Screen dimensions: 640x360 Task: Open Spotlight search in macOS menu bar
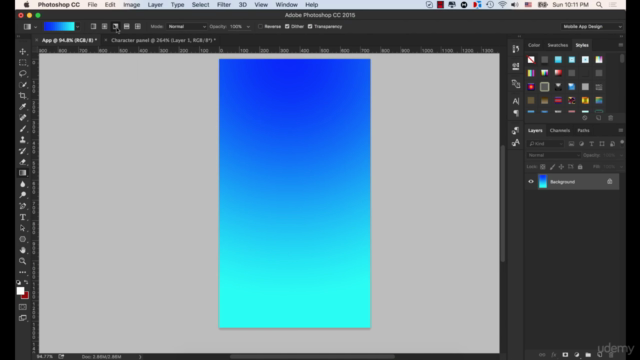pyautogui.click(x=599, y=5)
